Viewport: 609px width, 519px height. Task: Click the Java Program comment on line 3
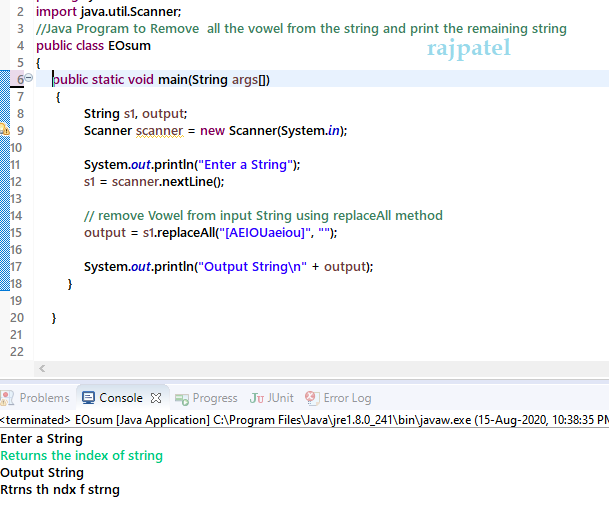301,29
